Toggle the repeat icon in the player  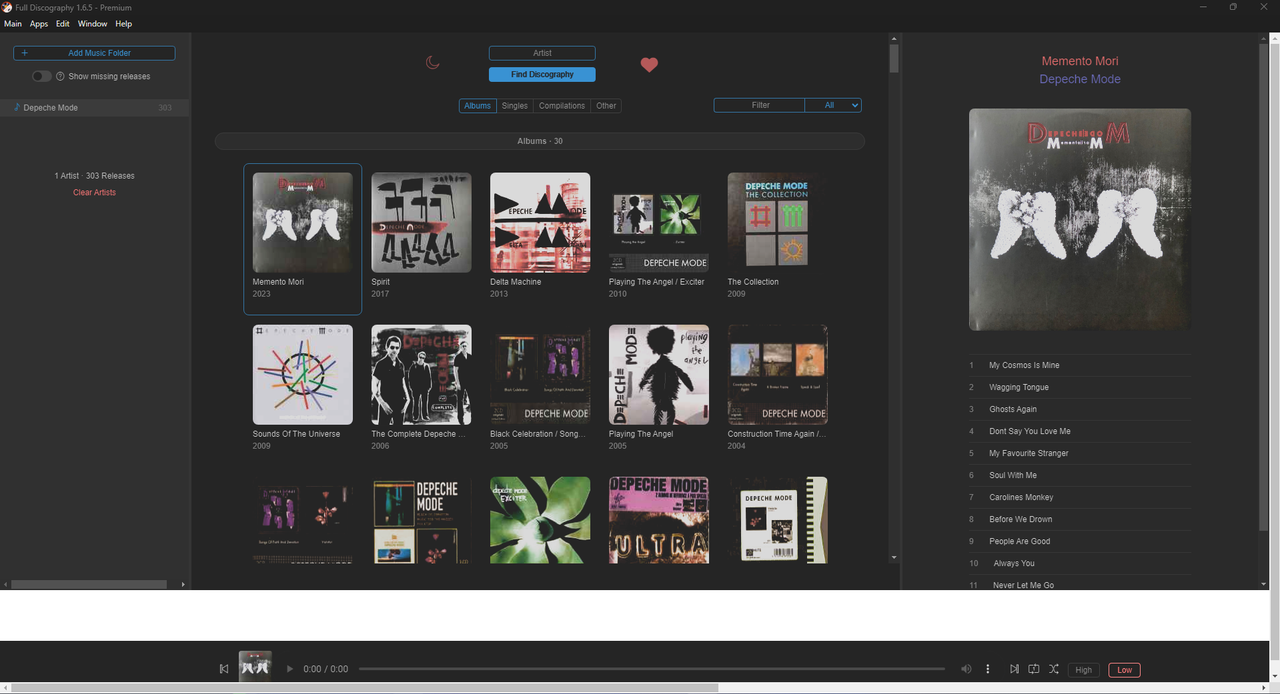click(1034, 669)
